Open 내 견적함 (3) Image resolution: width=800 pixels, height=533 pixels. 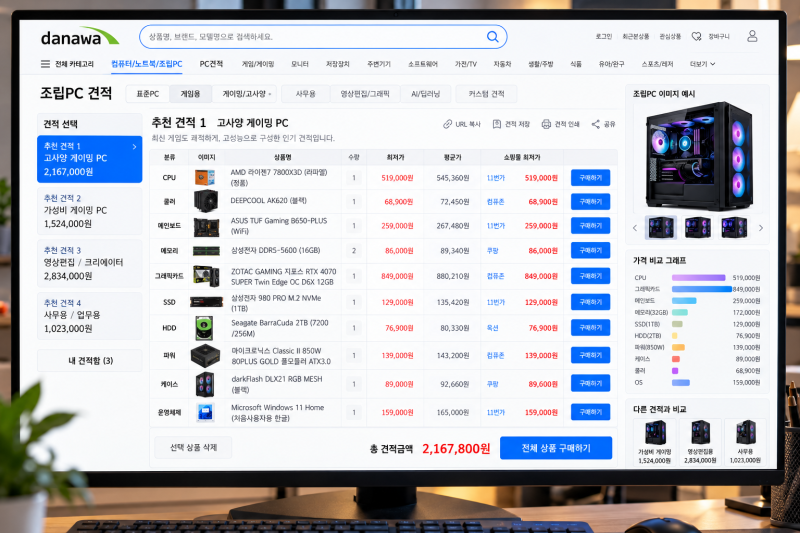(90, 361)
